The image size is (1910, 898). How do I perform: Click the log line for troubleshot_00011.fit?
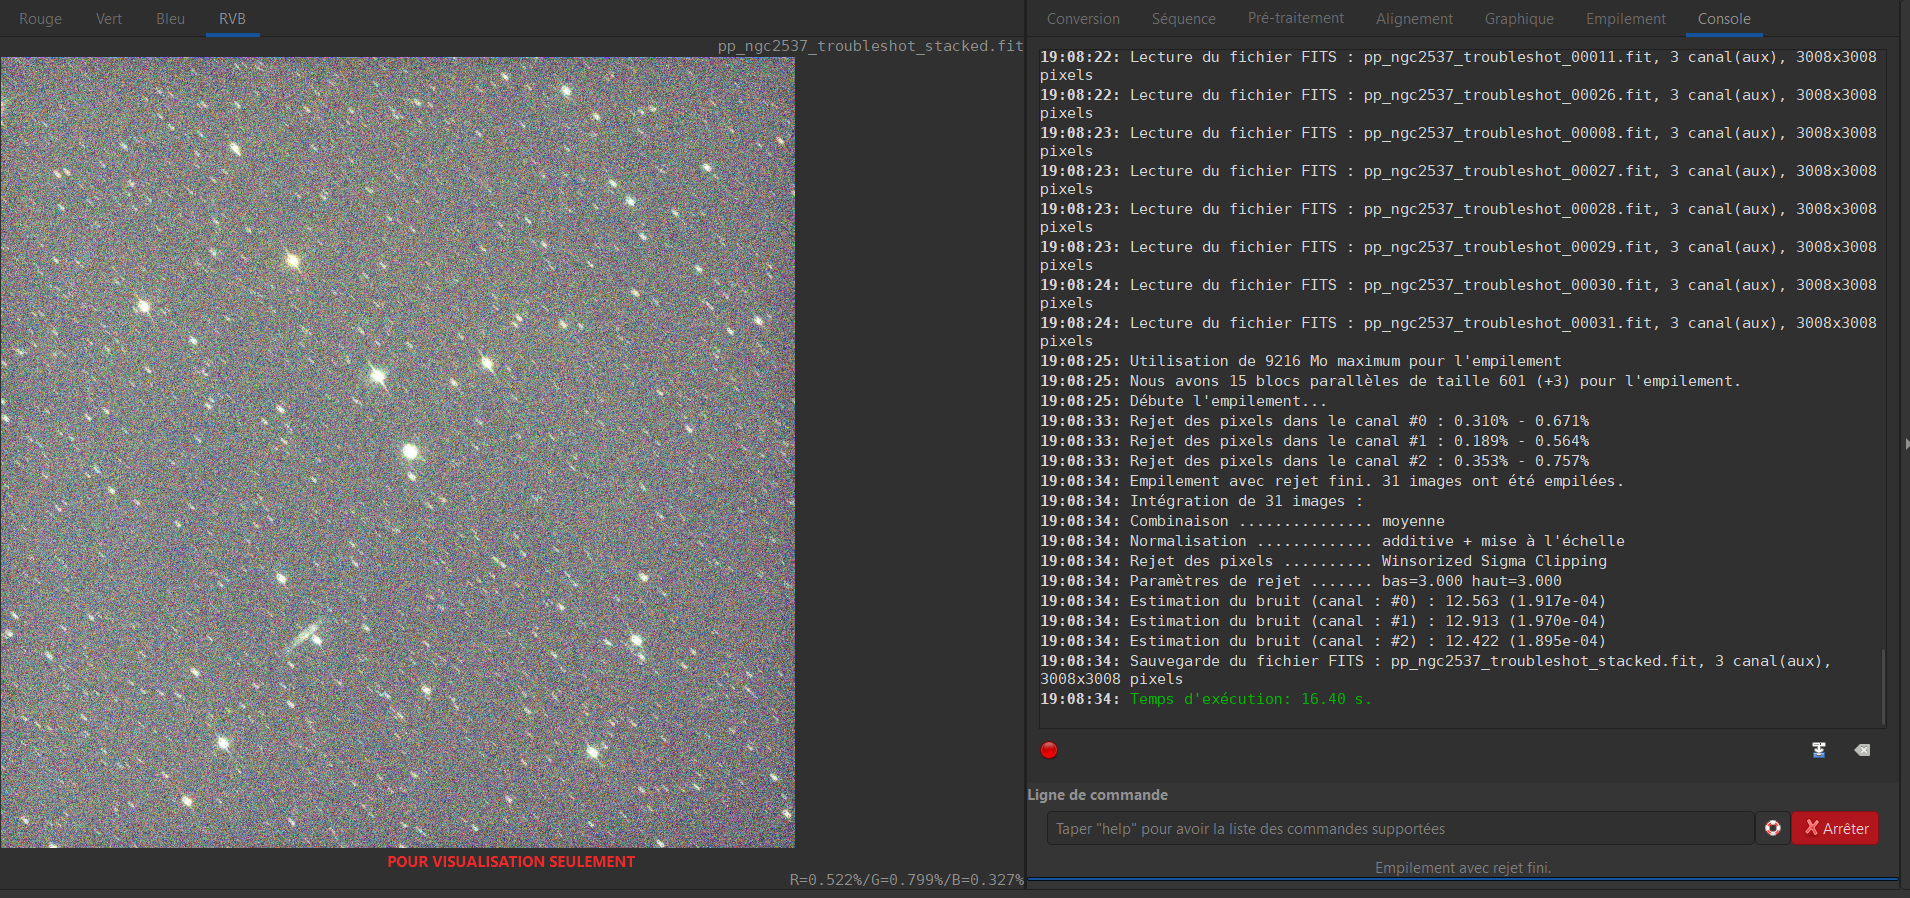pos(1458,66)
